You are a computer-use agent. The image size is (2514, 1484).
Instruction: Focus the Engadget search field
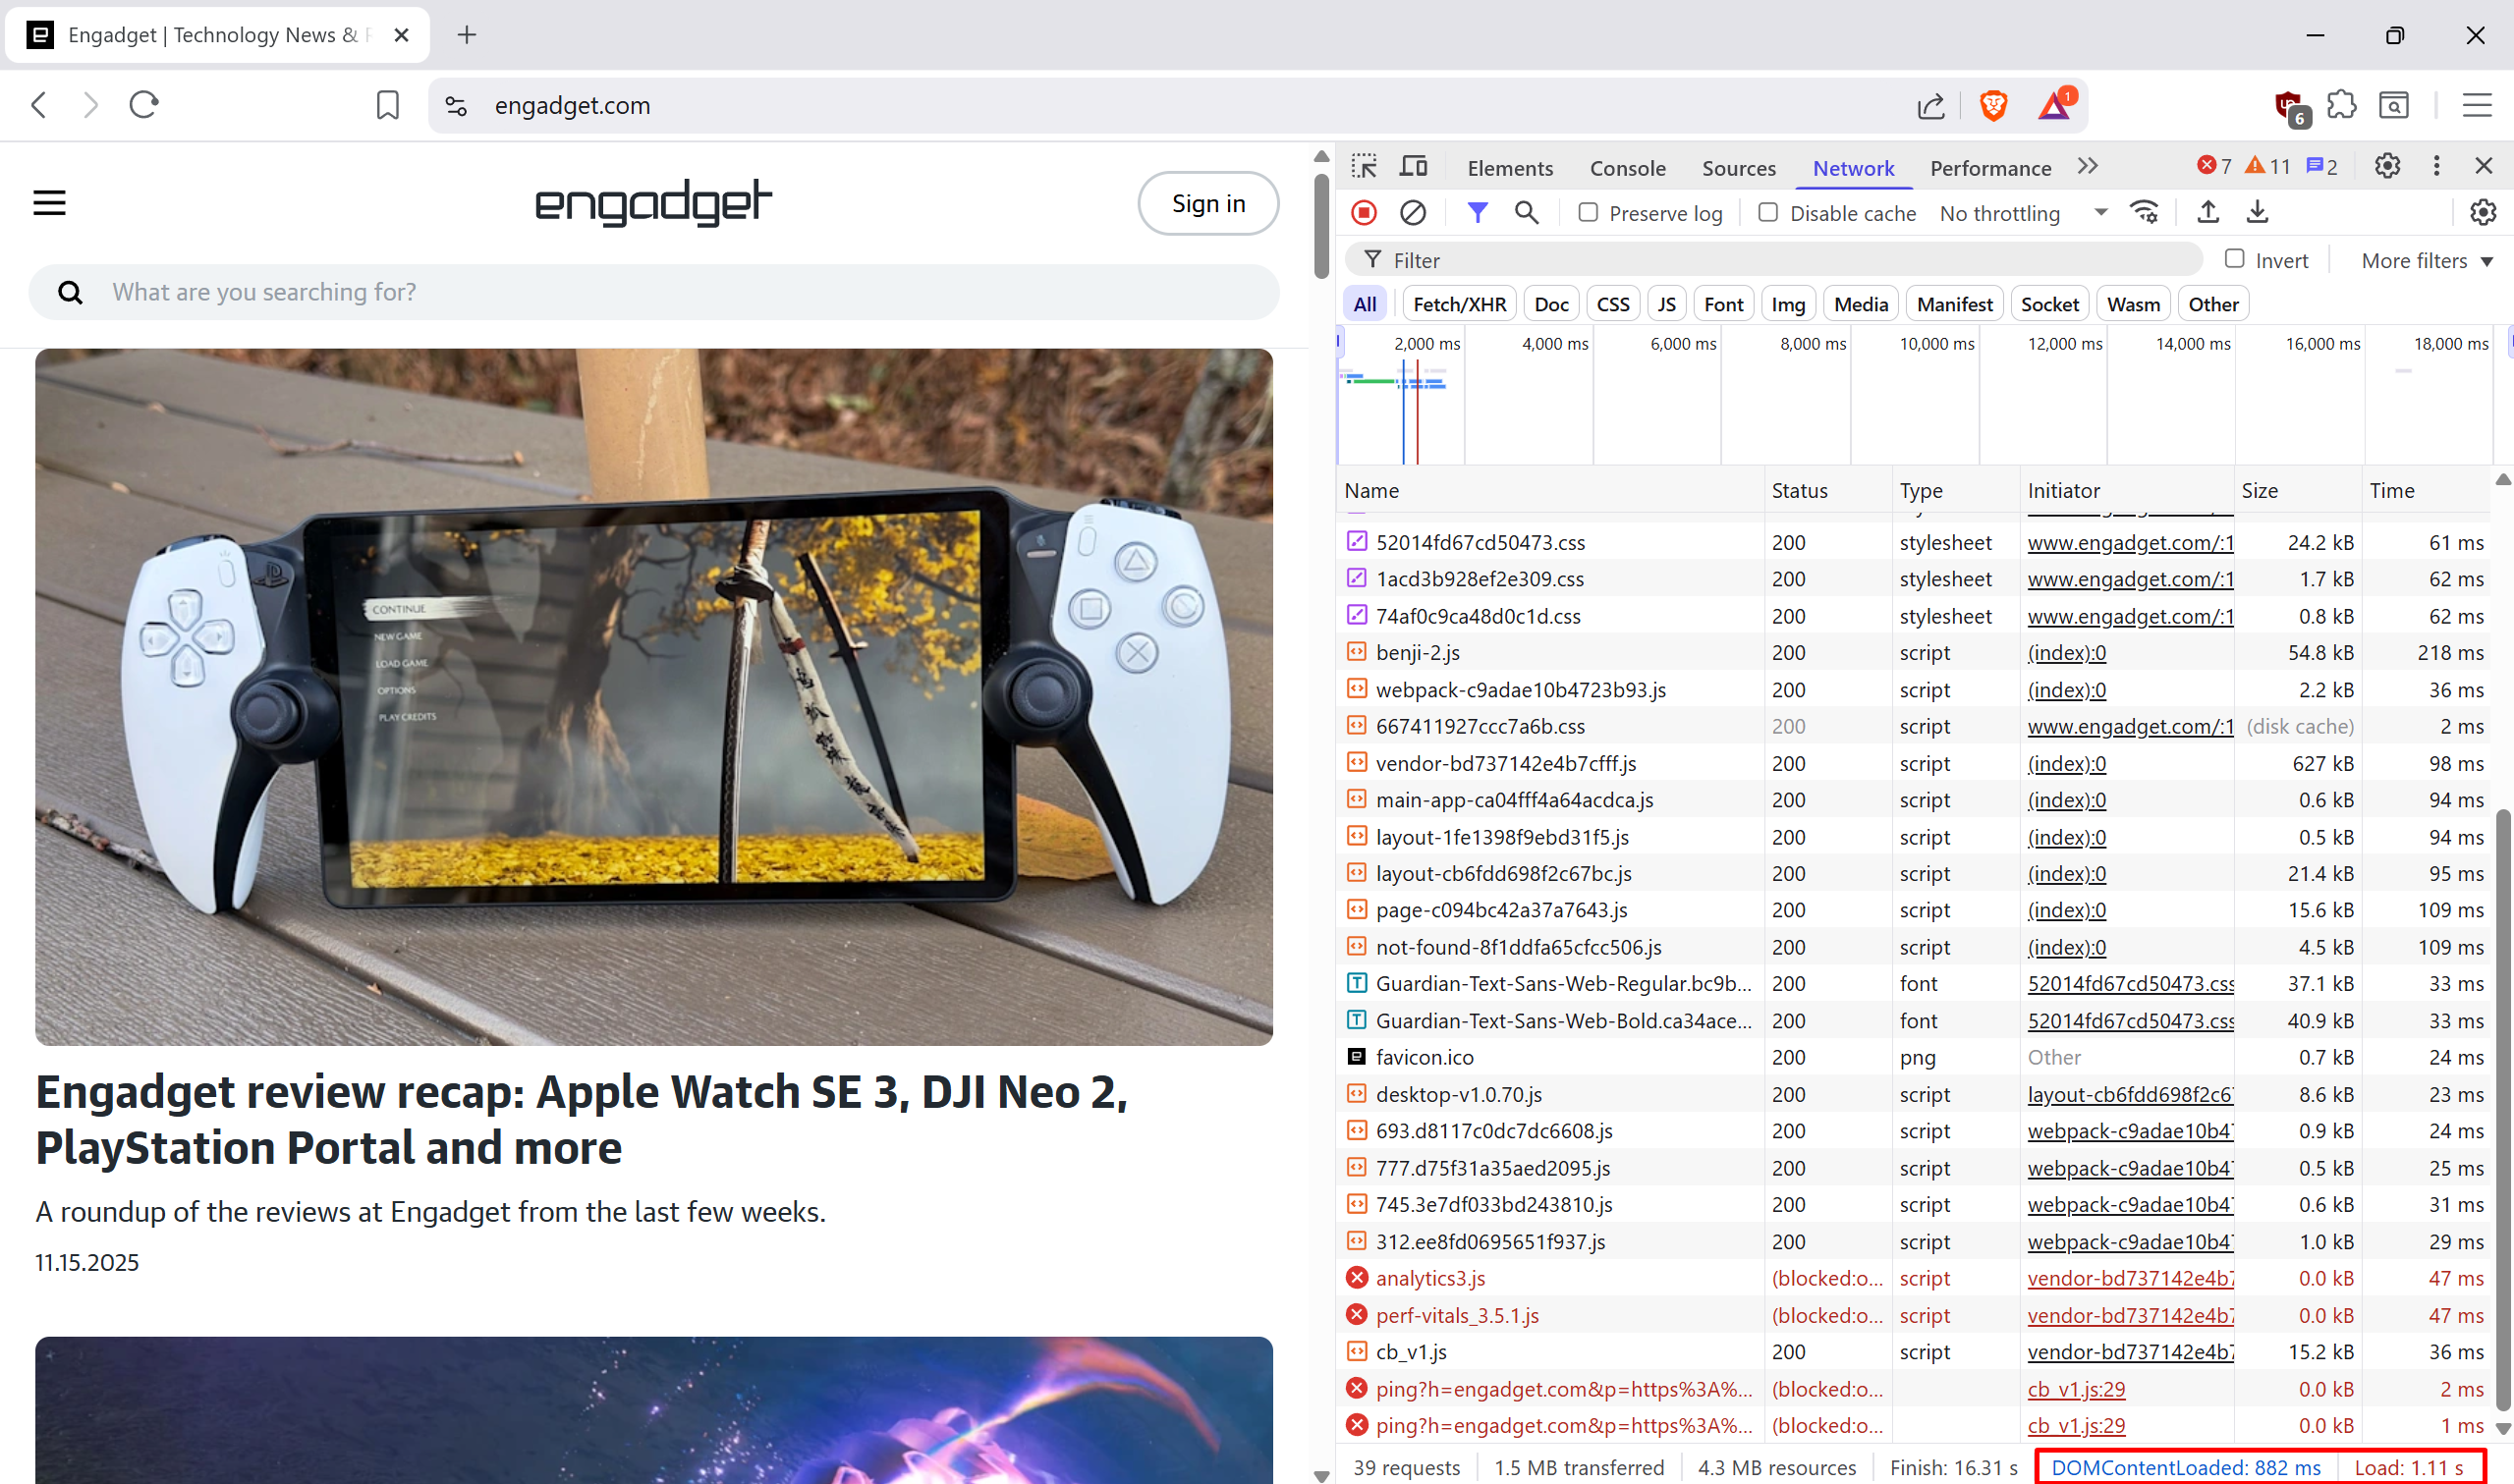point(654,292)
